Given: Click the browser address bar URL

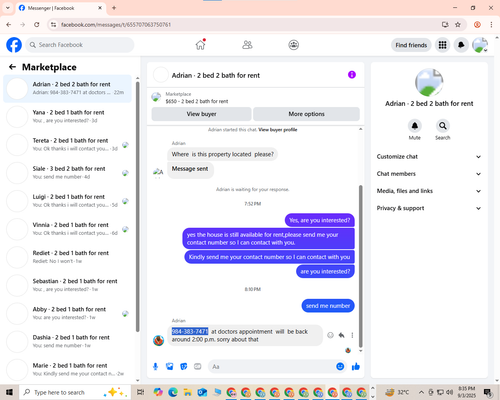Looking at the screenshot, I should pos(116,25).
